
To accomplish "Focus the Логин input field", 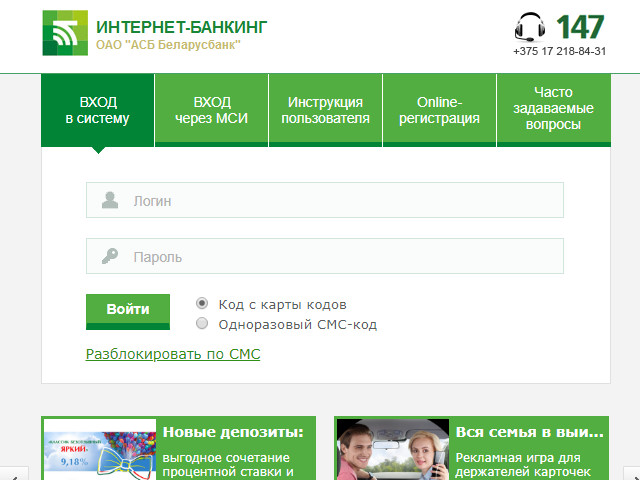I will point(325,200).
